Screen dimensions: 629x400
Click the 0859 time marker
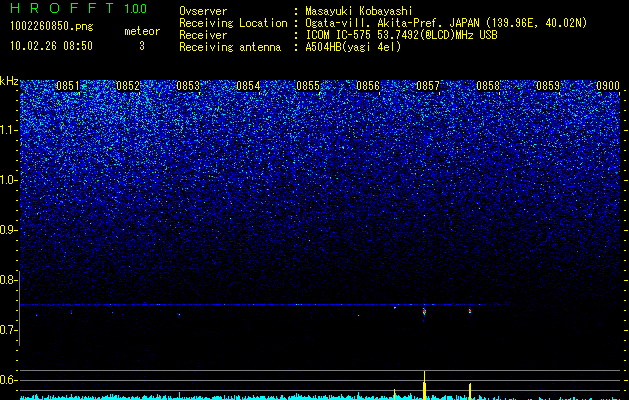(548, 86)
